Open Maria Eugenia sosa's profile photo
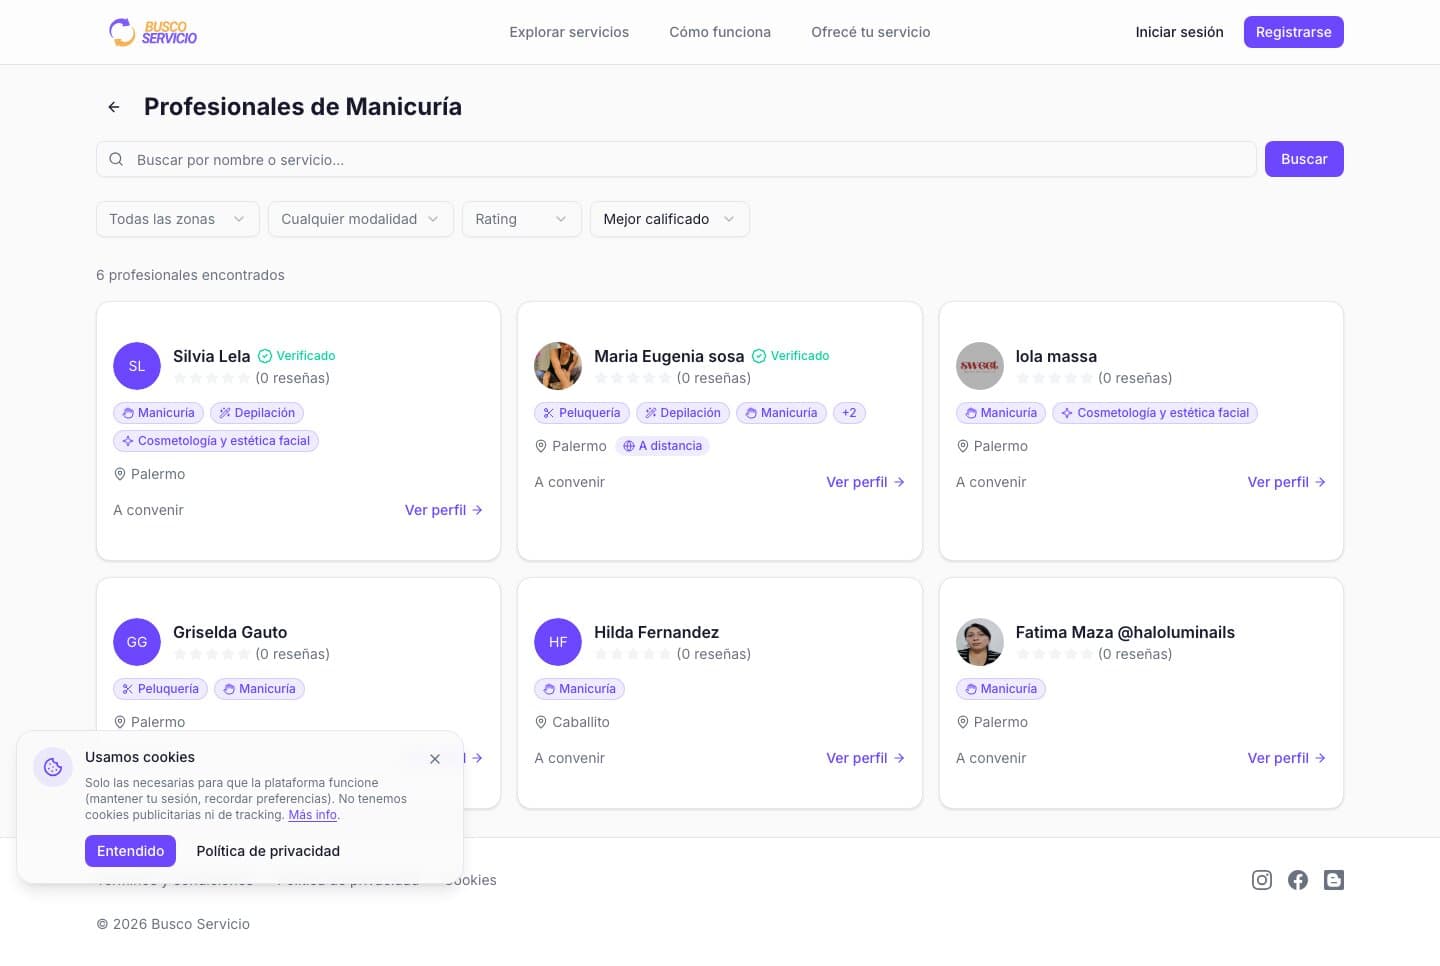1440x966 pixels. pyautogui.click(x=558, y=366)
